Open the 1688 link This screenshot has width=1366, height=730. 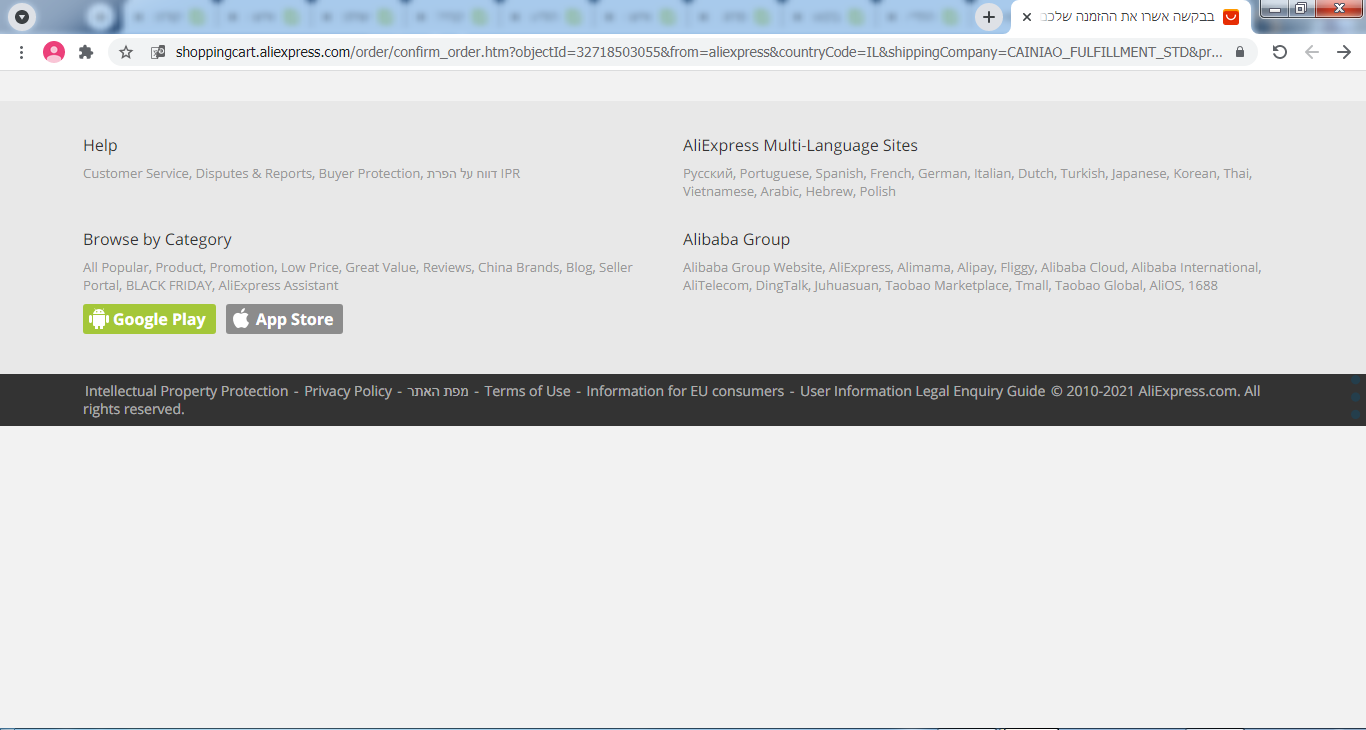1203,285
